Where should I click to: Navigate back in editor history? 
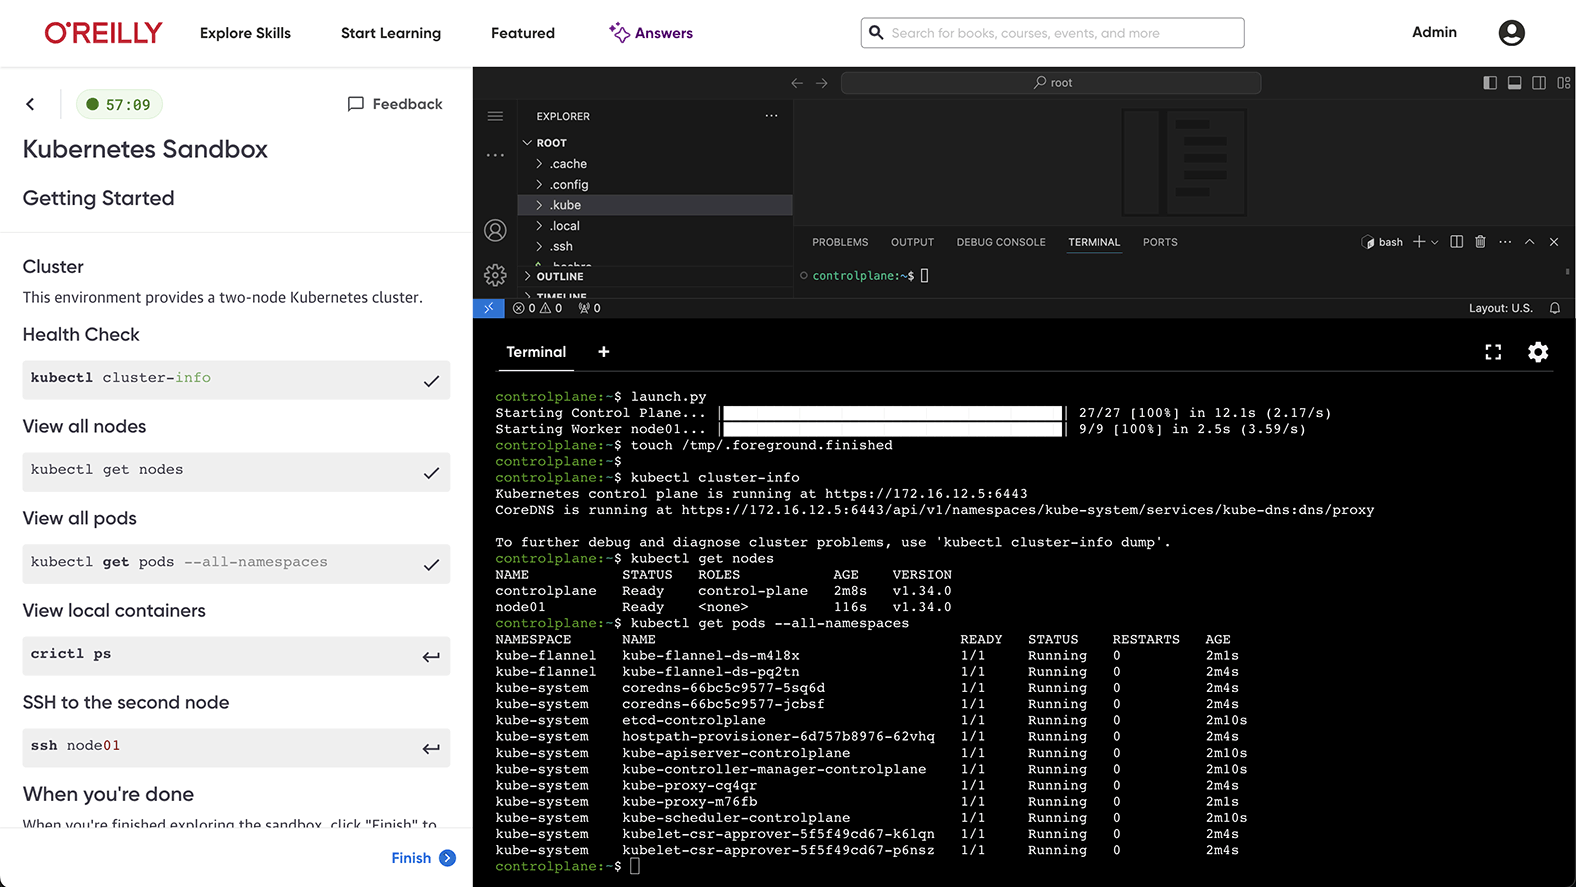797,83
